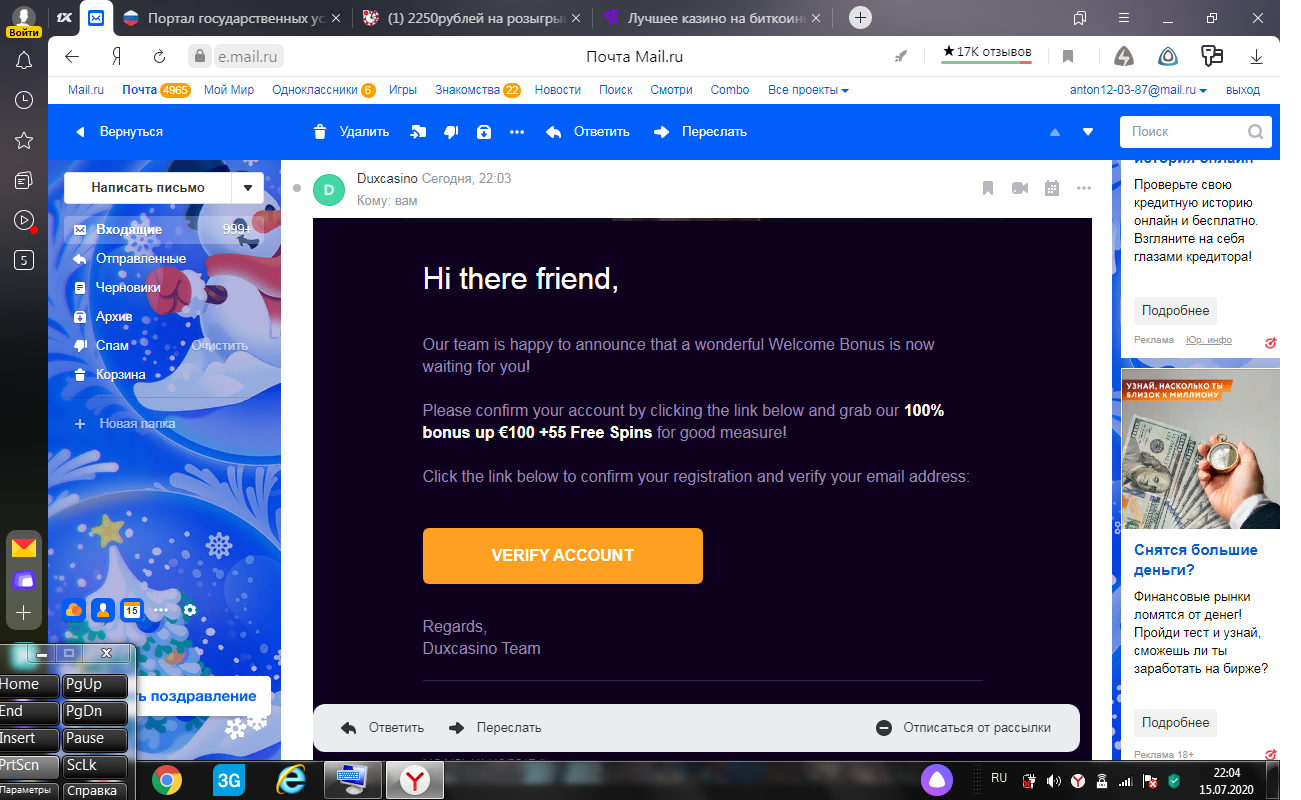Click the browser back arrow
The height and width of the screenshot is (800, 1301).
(x=72, y=56)
